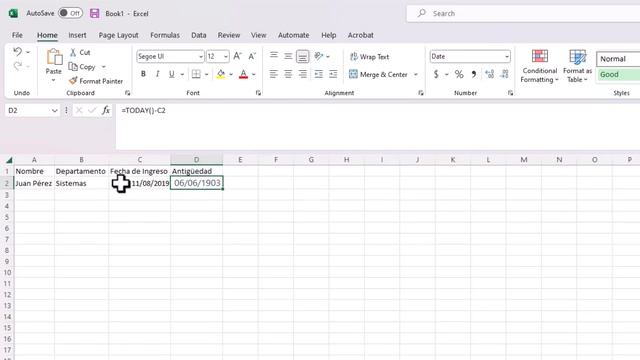
Task: Click the Antigüedad header cell
Action: coord(196,171)
